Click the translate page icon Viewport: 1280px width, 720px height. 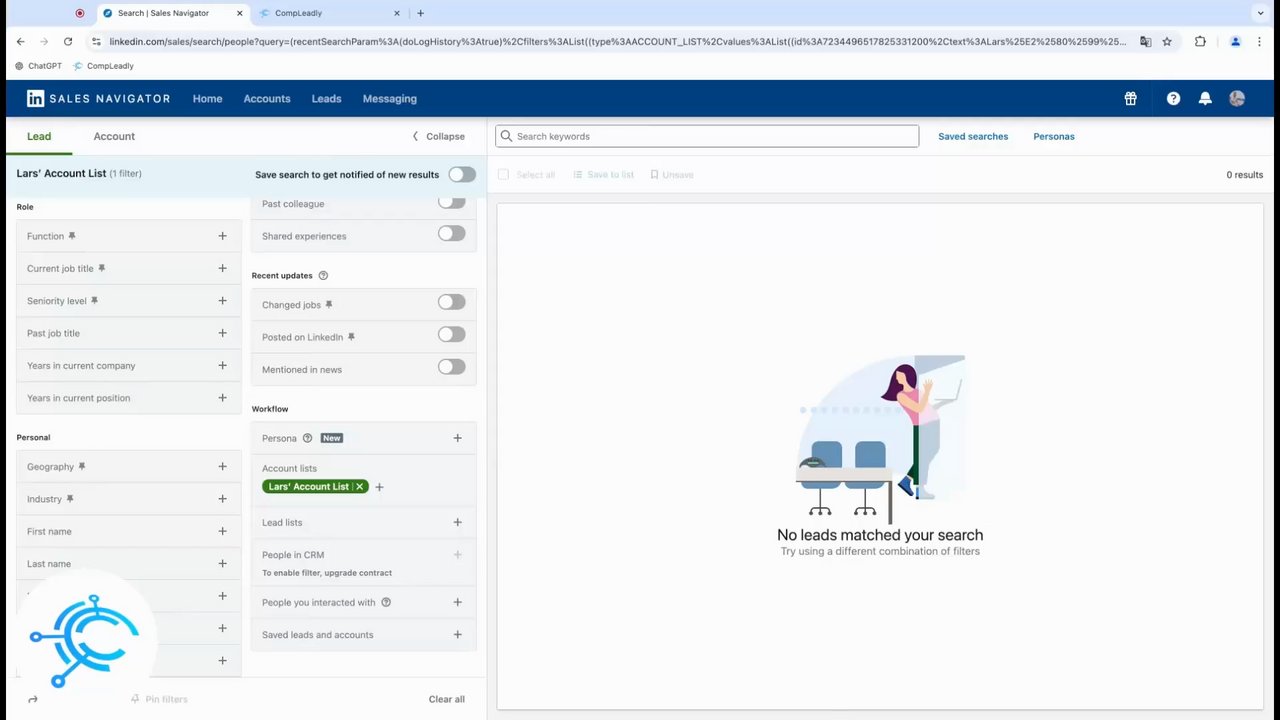pos(1145,41)
